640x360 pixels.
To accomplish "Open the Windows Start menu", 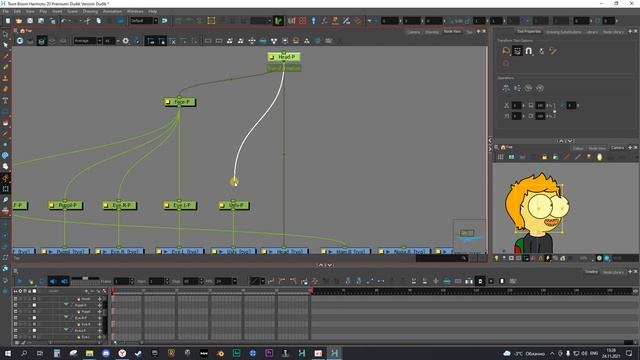I will pyautogui.click(x=8, y=353).
